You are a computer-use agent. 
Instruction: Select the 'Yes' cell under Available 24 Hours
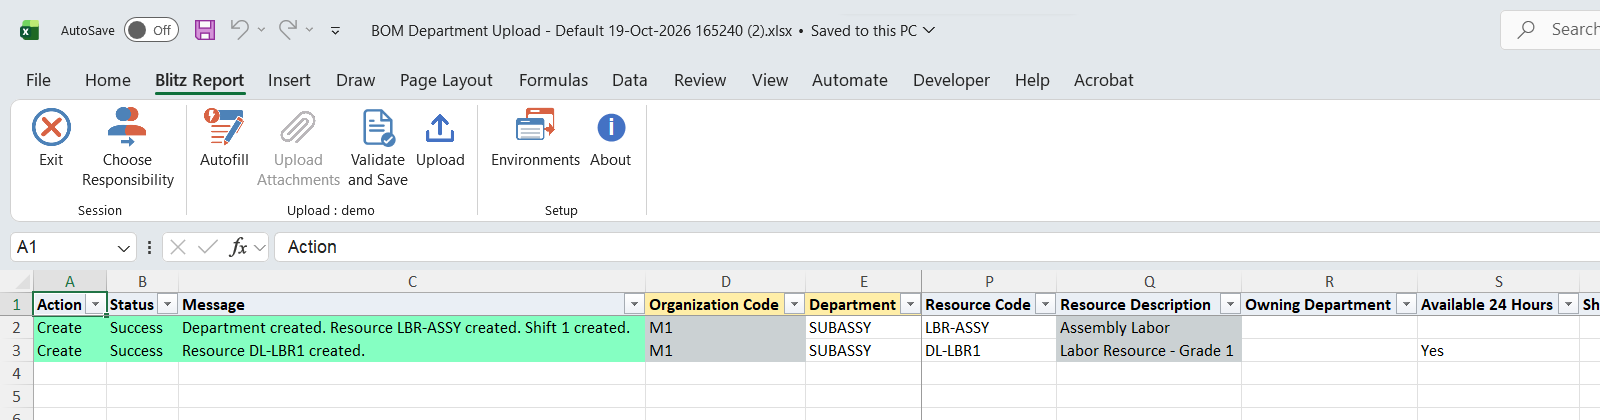coord(1498,351)
